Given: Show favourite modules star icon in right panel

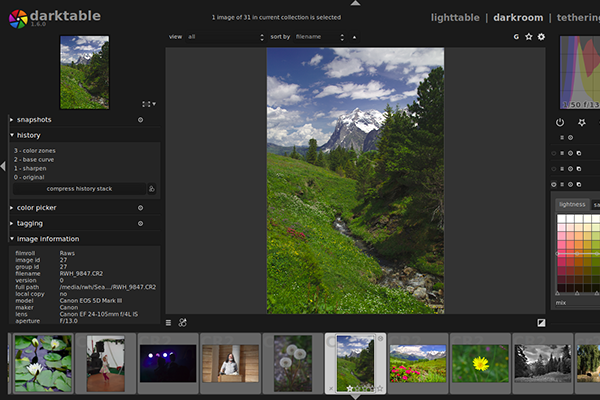Looking at the screenshot, I should [x=580, y=122].
